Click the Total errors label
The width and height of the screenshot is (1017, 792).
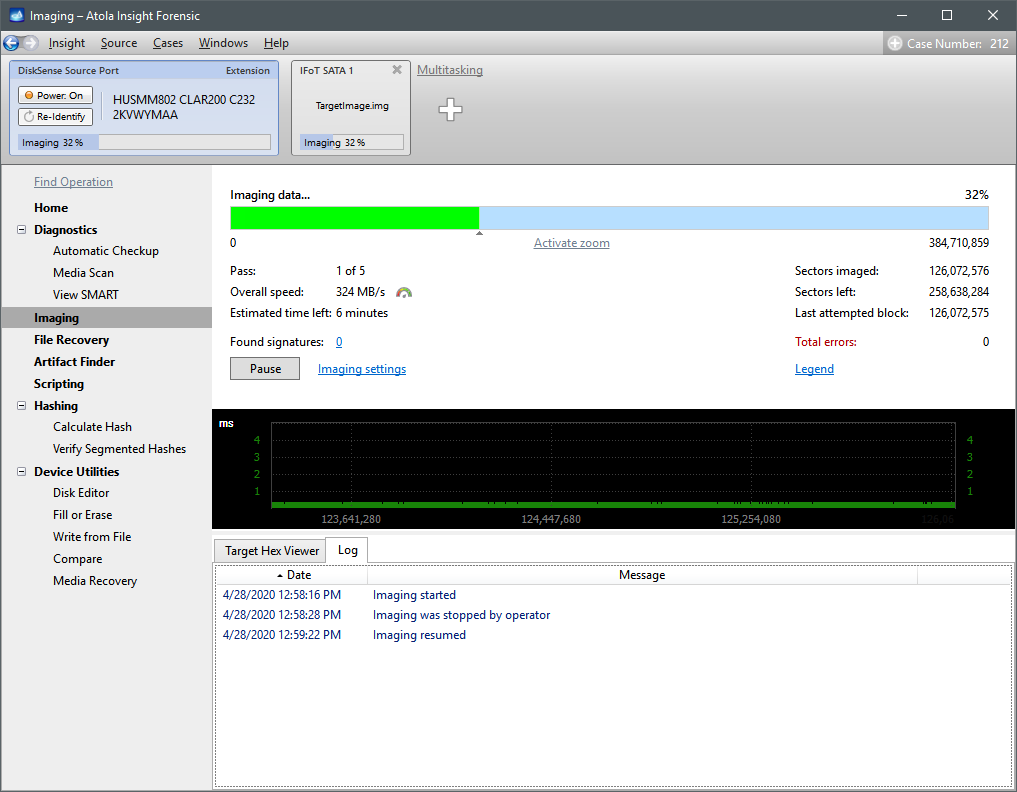(x=826, y=342)
